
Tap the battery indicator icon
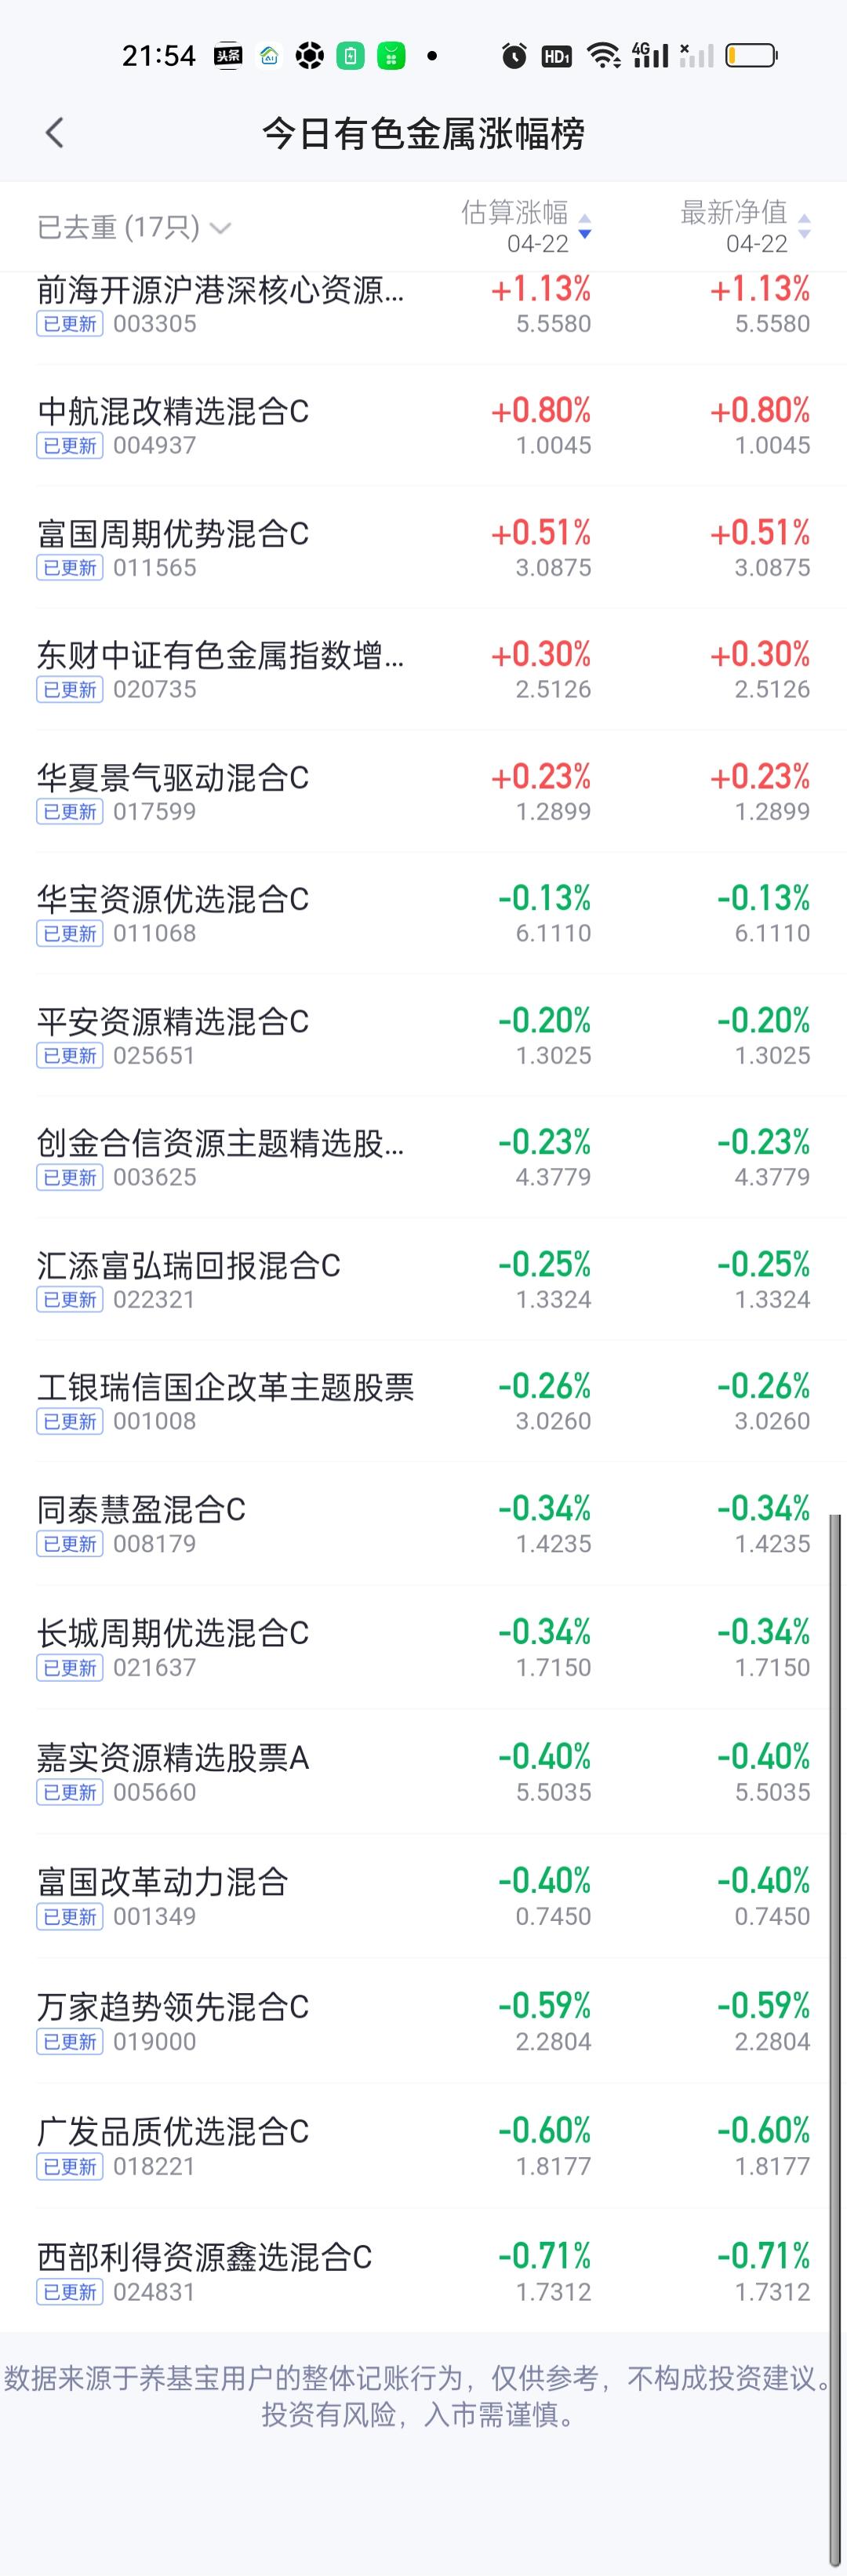tap(751, 55)
